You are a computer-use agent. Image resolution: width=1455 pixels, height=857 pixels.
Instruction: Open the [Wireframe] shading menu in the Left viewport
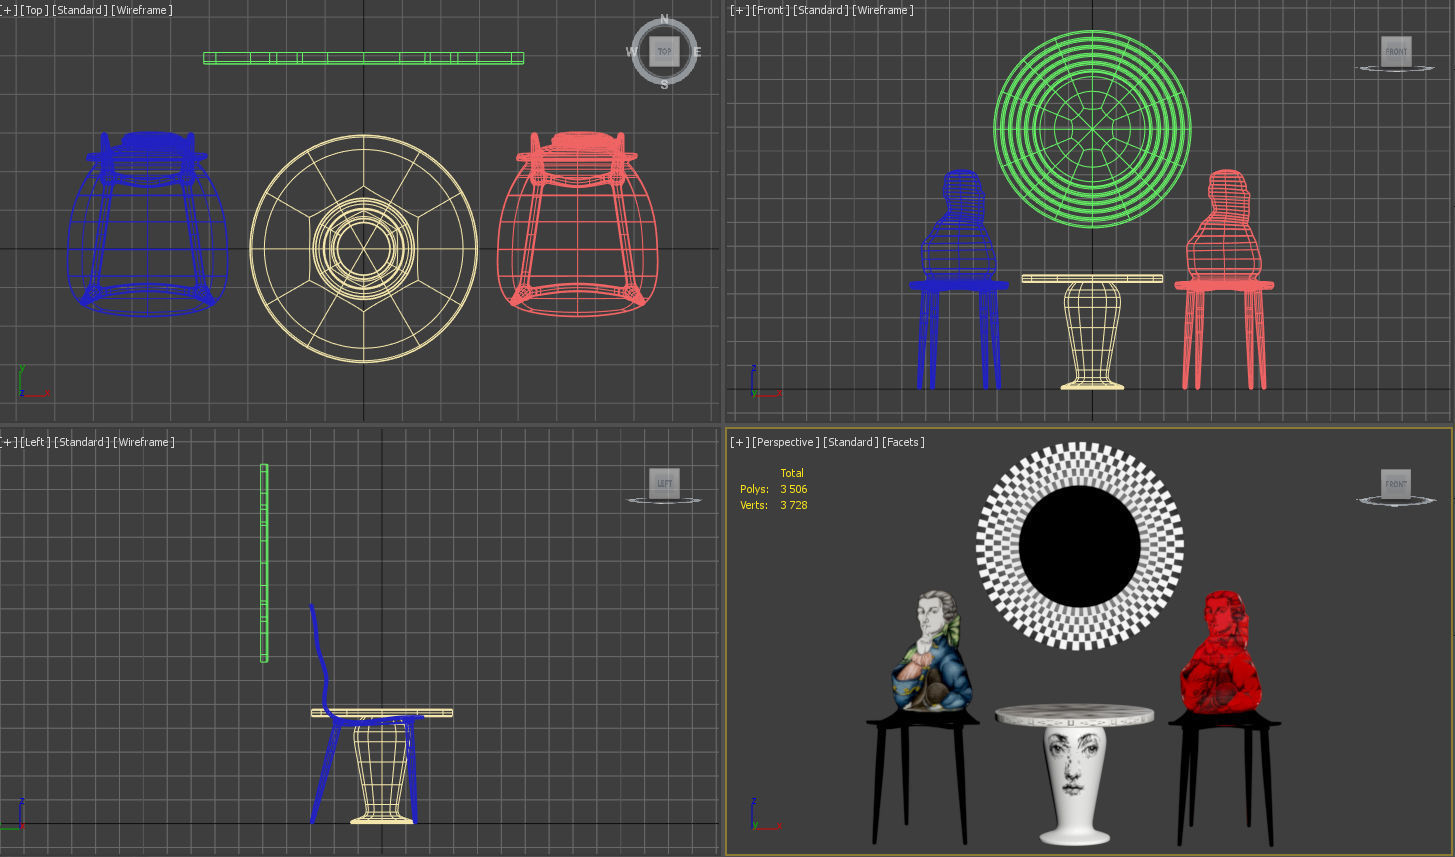(144, 442)
